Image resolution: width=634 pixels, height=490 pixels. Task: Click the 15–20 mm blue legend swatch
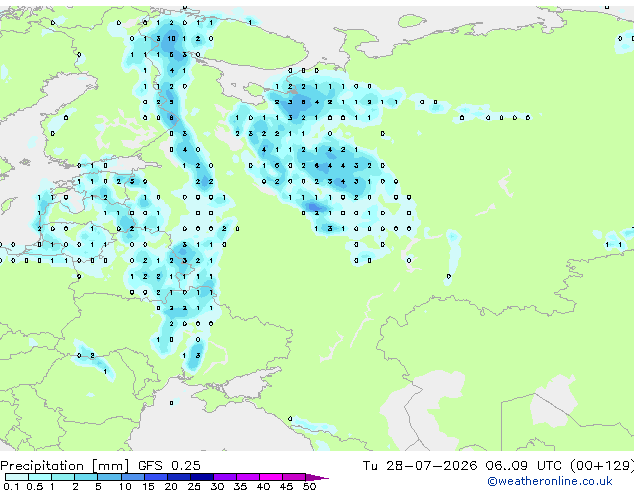pos(155,477)
